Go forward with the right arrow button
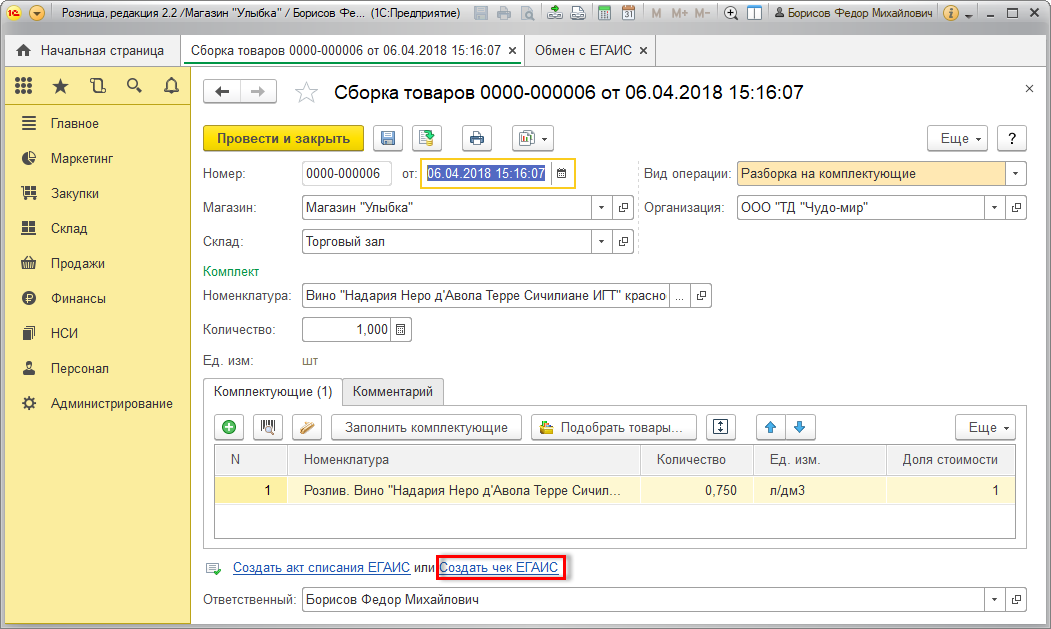The width and height of the screenshot is (1051, 629). (258, 91)
